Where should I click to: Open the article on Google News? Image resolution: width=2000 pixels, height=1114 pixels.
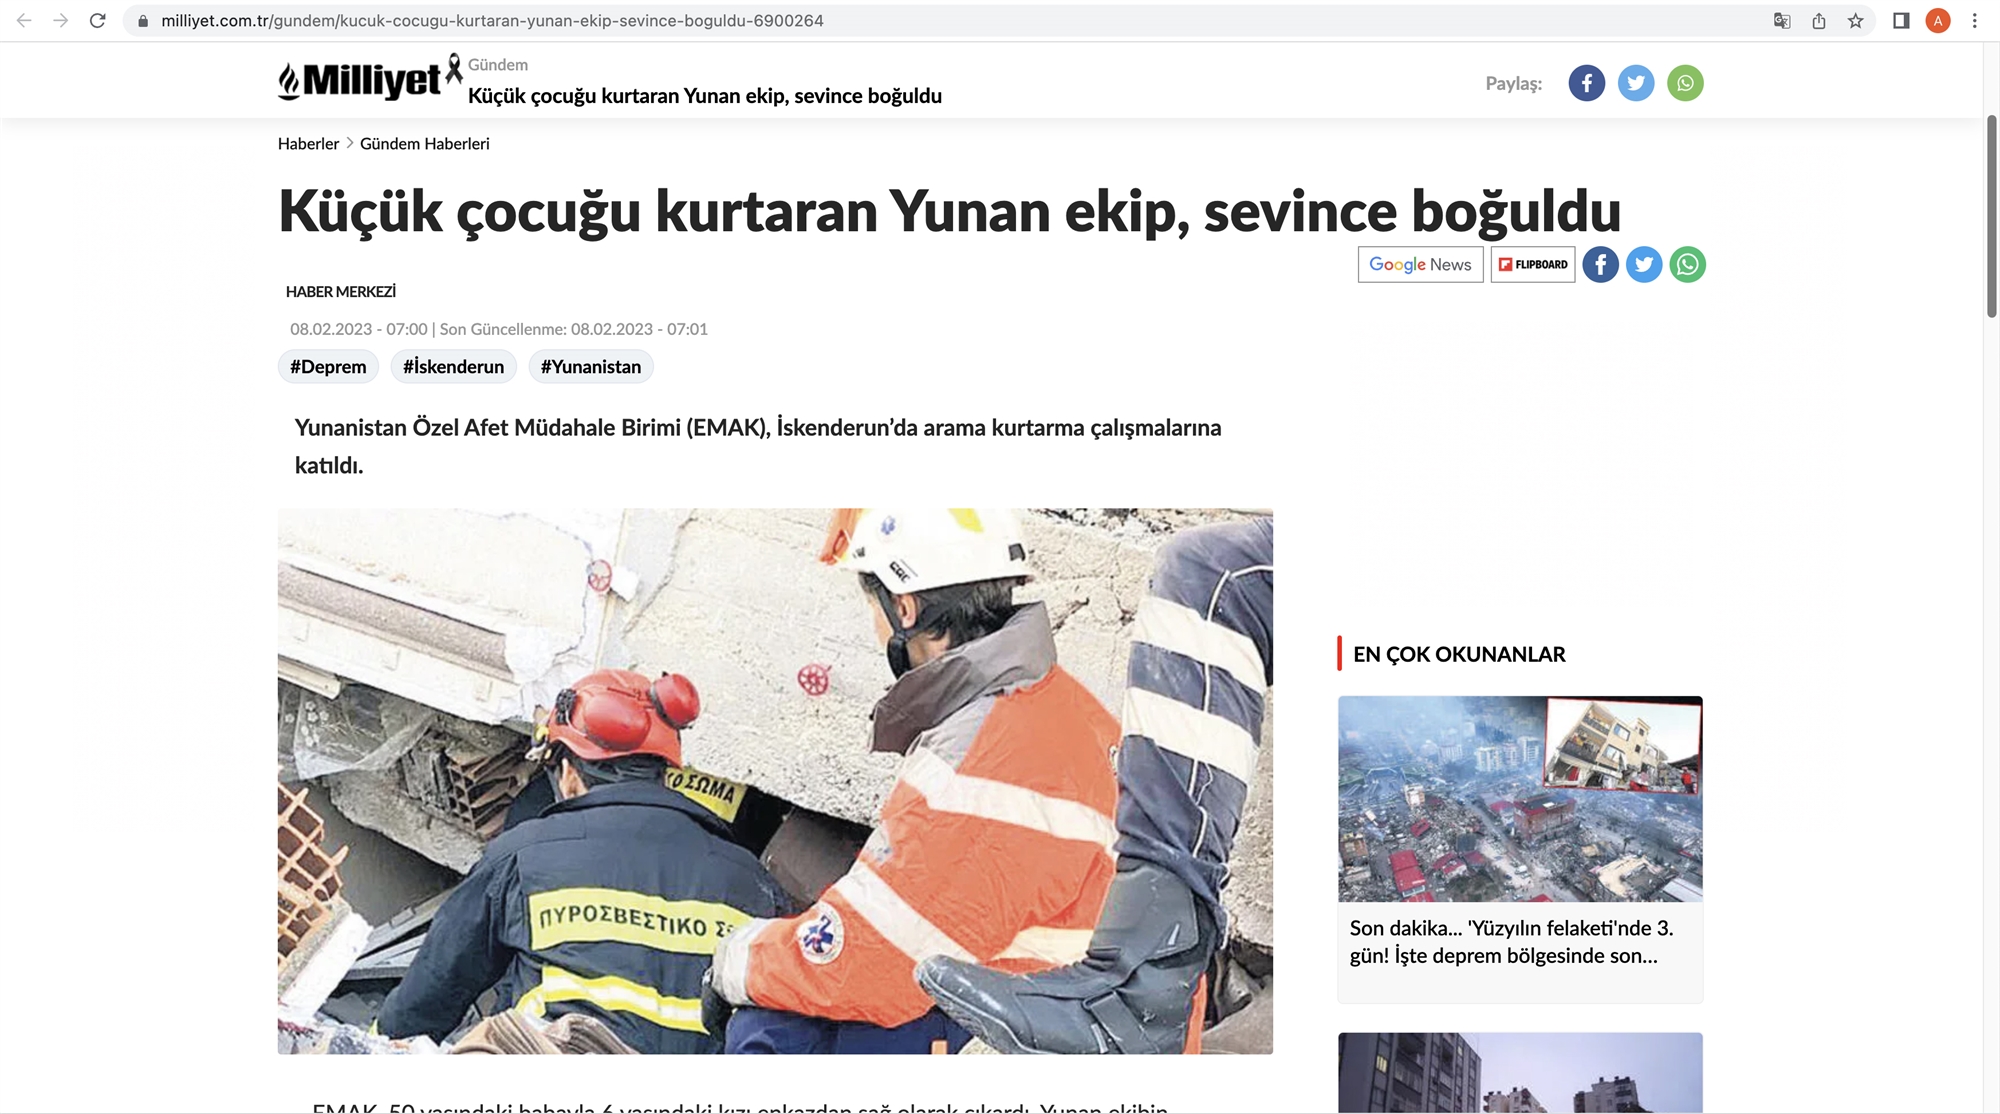1420,264
